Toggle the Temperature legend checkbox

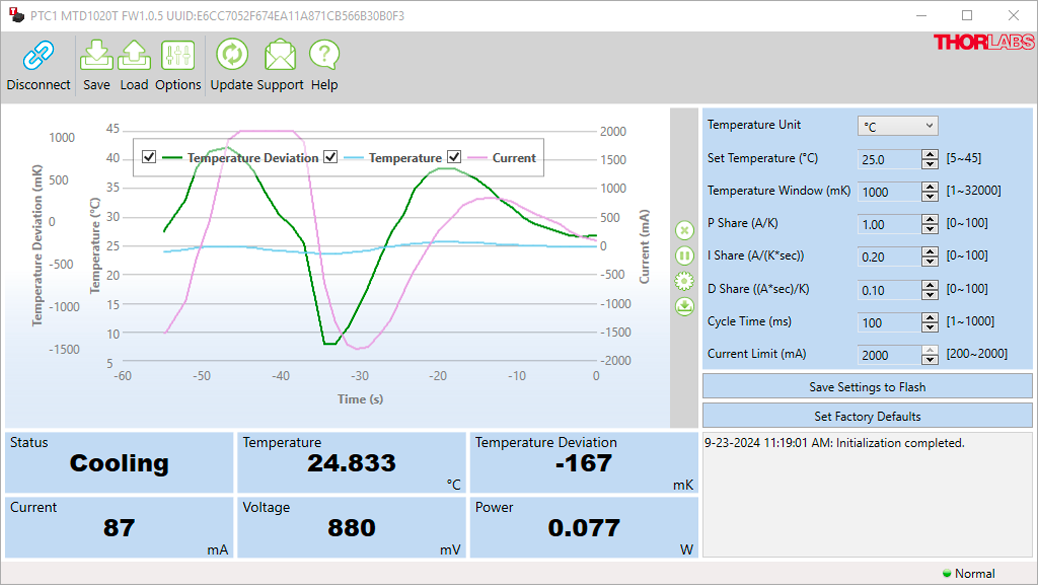coord(330,157)
